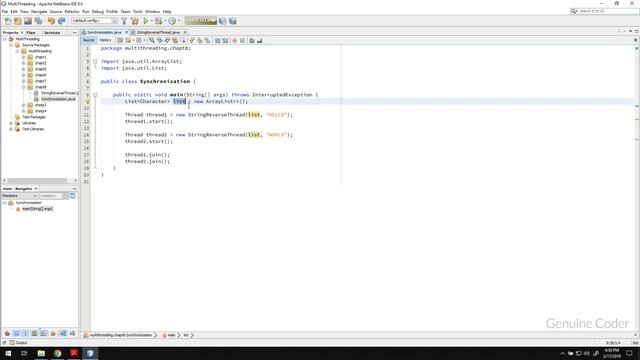Select the Test Packages node
Viewport: 640px width, 360px height.
tap(34, 117)
